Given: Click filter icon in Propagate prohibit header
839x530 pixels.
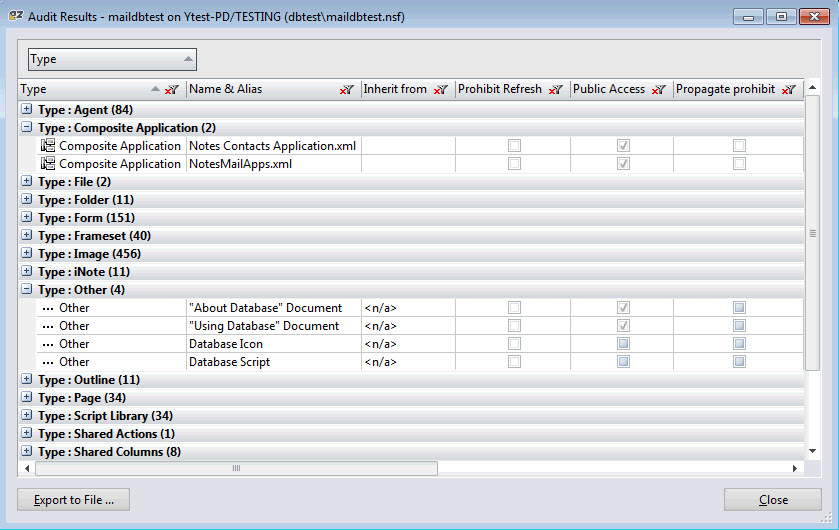Looking at the screenshot, I should [789, 90].
